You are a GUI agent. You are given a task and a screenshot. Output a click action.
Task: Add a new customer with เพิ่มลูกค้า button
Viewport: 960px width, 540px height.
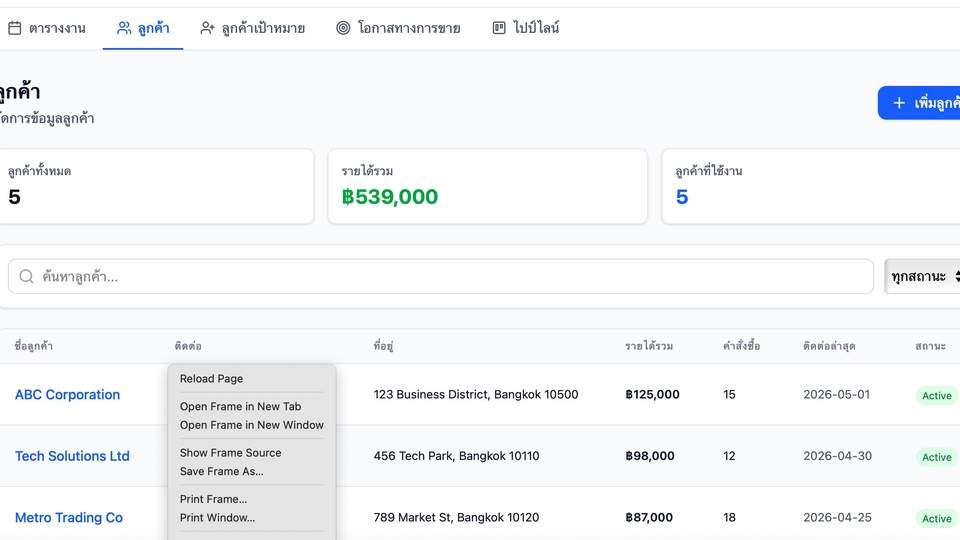point(919,103)
